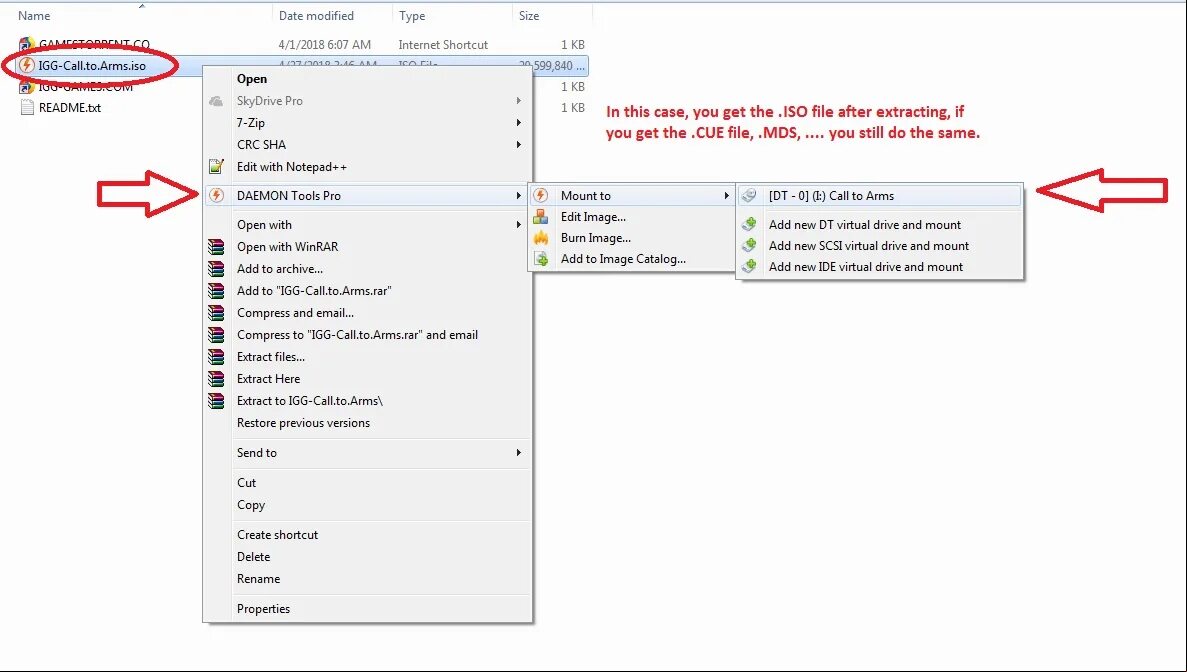Expand the Mount to submenu arrow
The image size is (1187, 672).
(726, 195)
